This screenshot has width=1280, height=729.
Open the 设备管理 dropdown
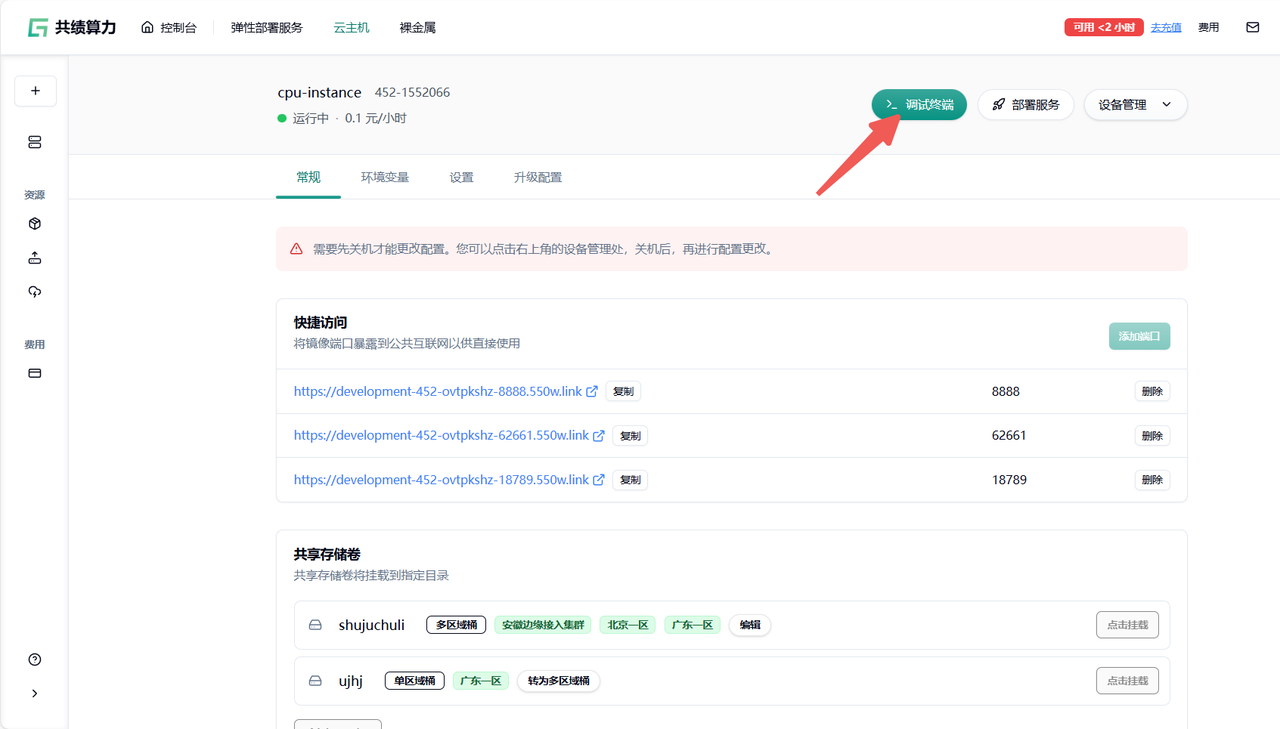coord(1135,105)
